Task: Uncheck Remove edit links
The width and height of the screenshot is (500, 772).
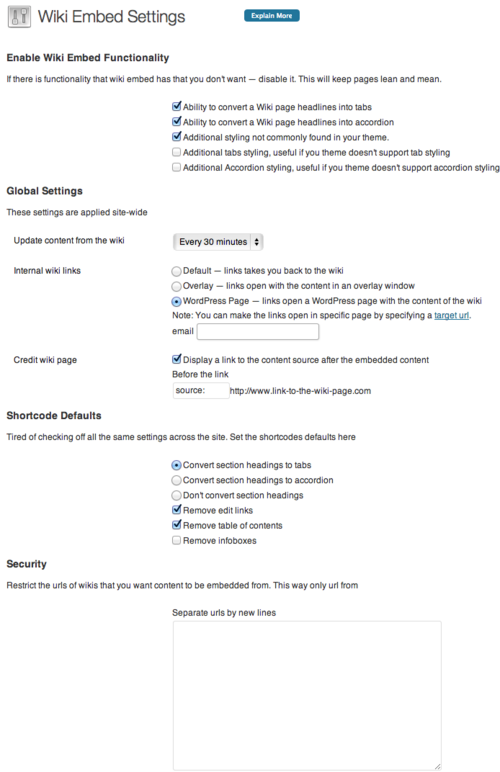Action: pyautogui.click(x=177, y=510)
